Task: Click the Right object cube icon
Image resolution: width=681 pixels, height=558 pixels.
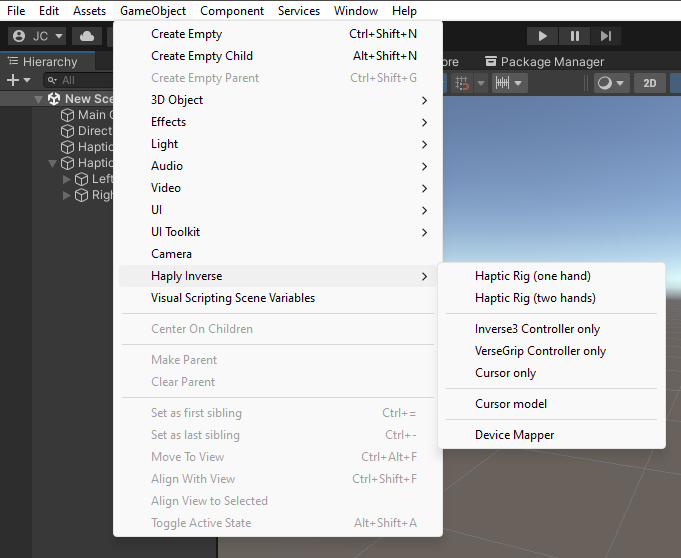Action: [x=81, y=195]
